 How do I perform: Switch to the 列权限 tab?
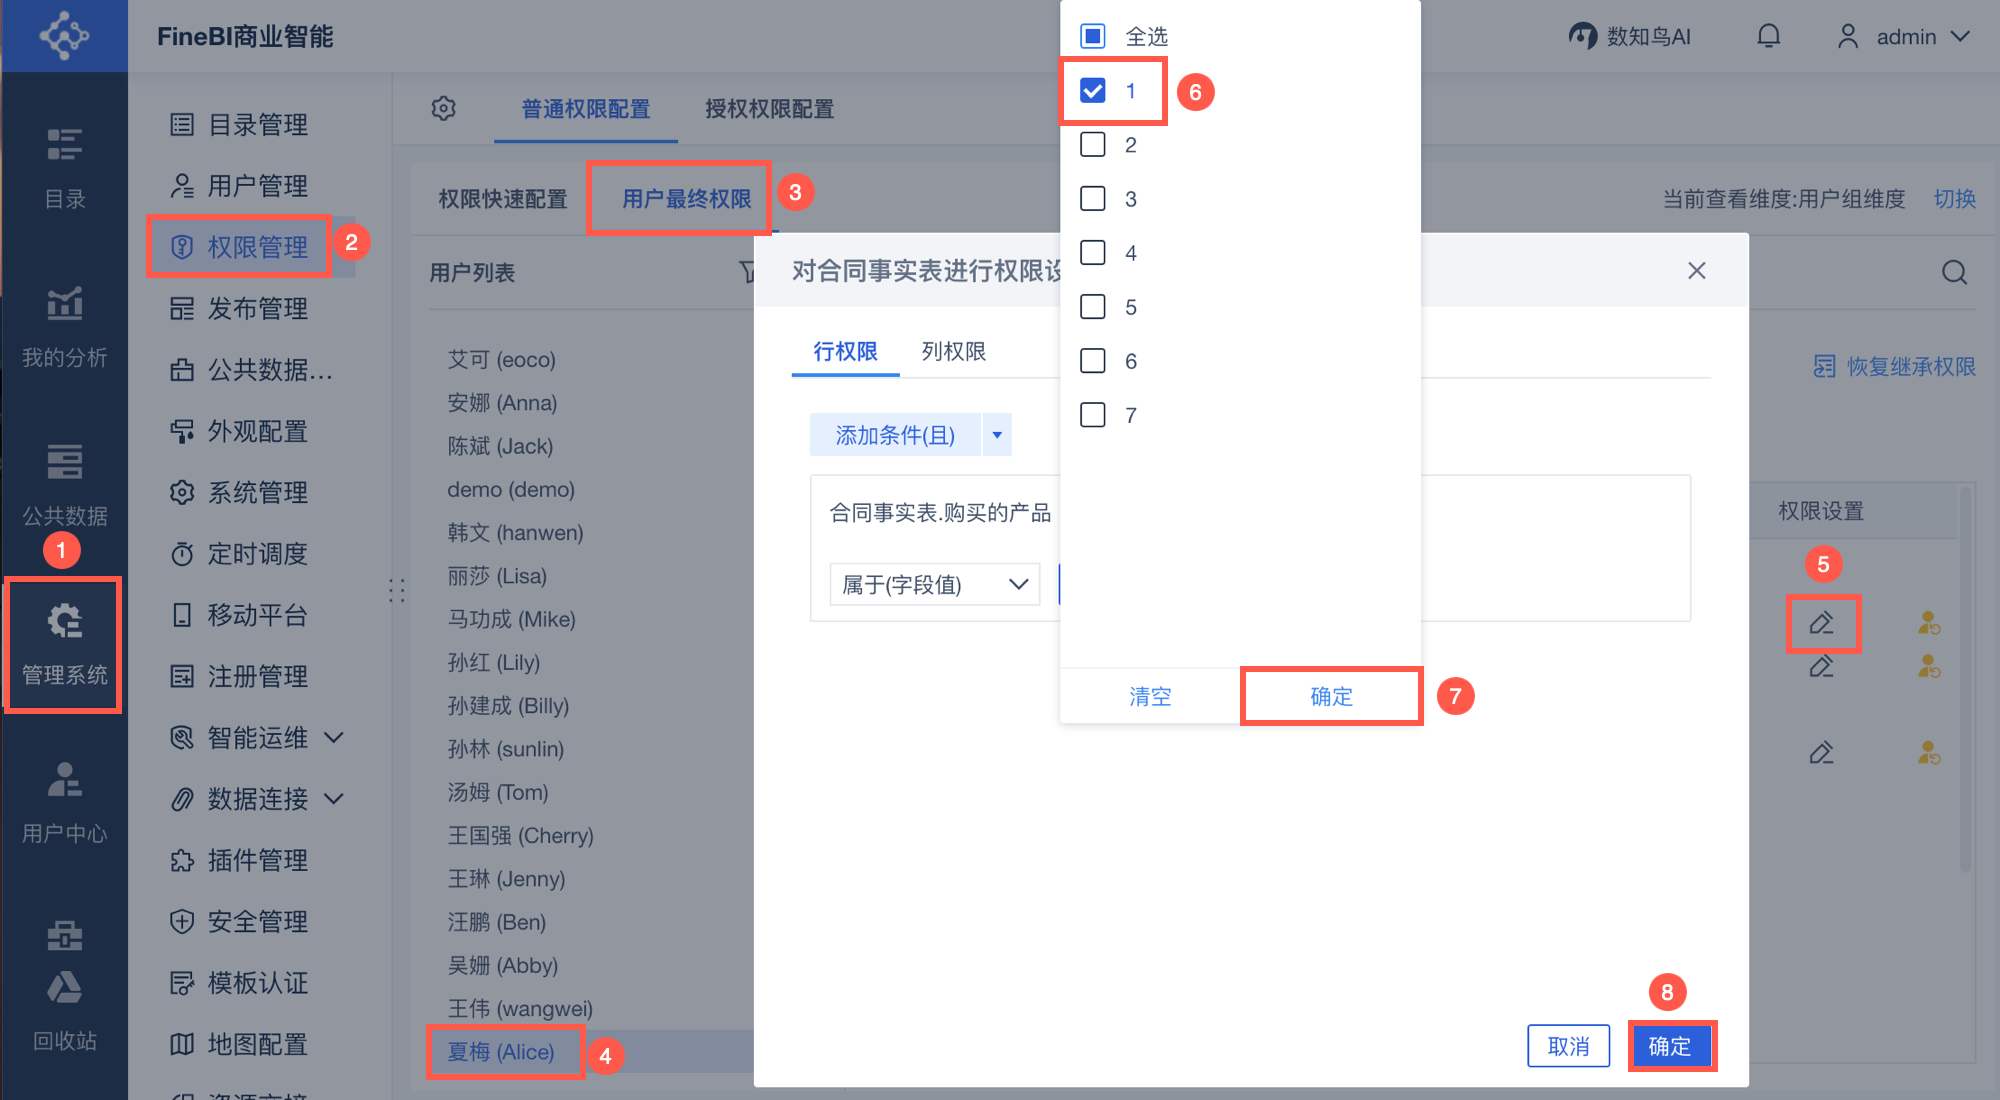(953, 351)
